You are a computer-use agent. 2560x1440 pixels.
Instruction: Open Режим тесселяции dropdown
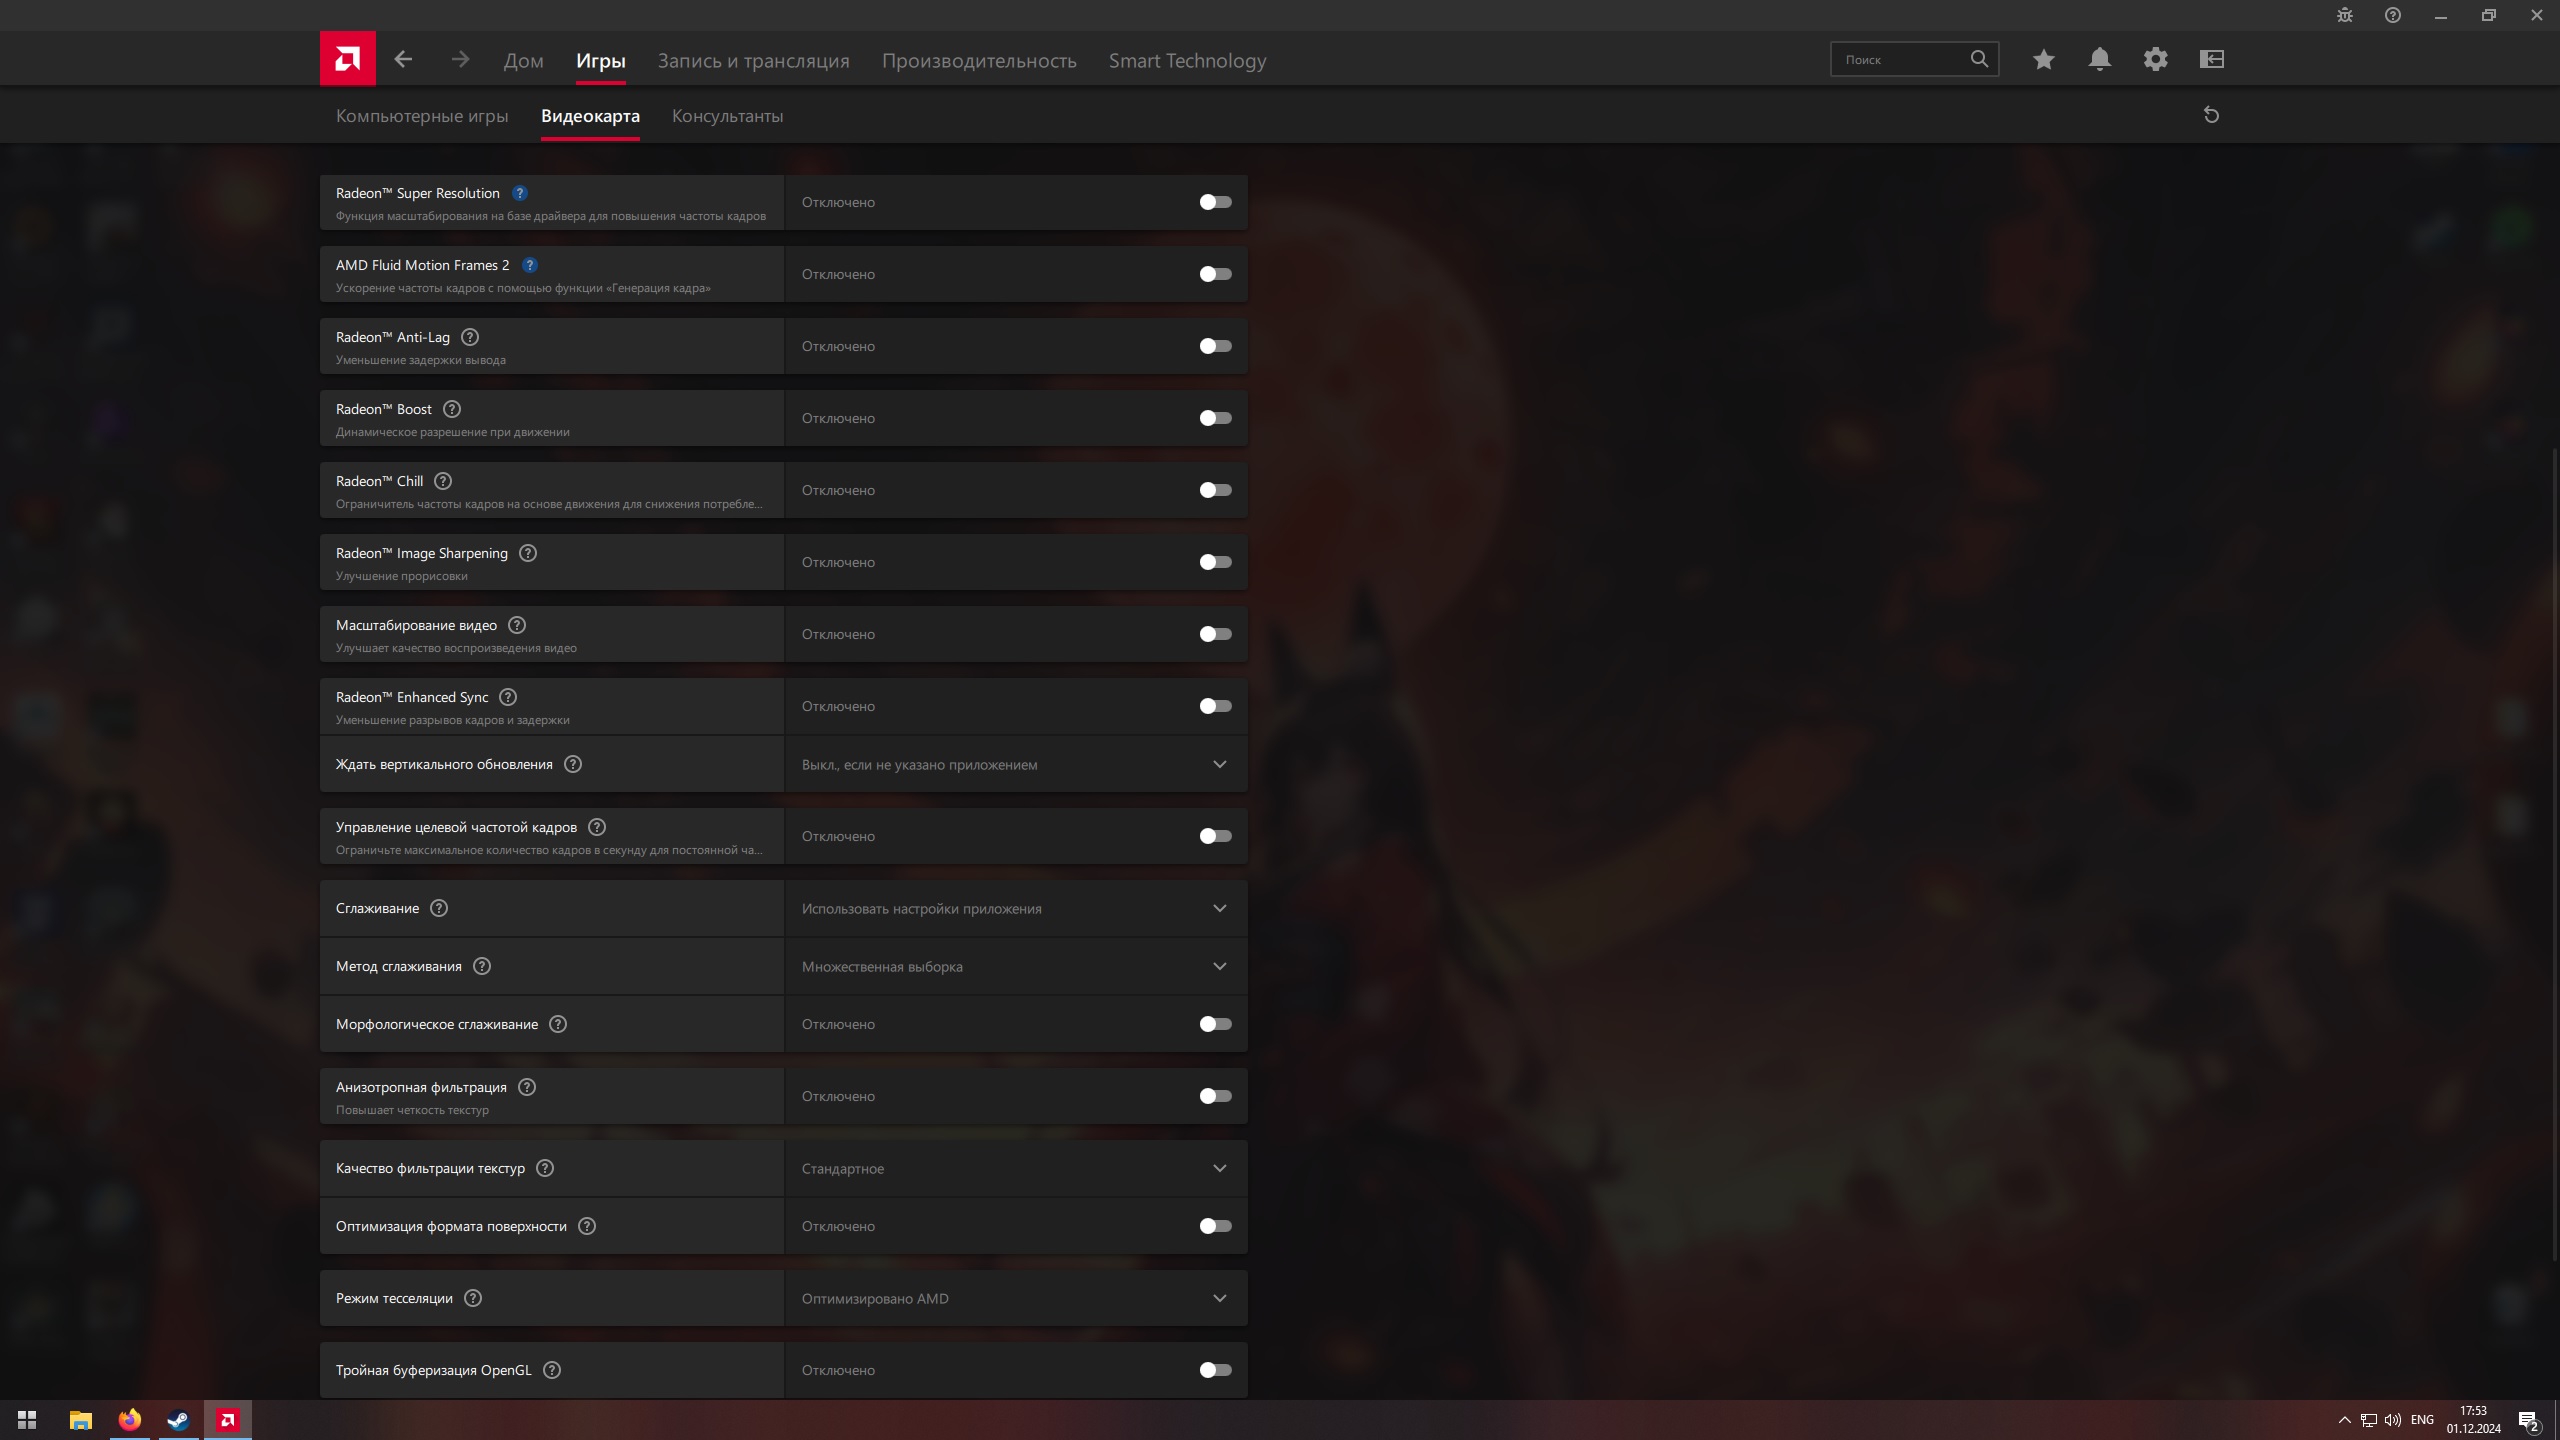coord(1016,1298)
